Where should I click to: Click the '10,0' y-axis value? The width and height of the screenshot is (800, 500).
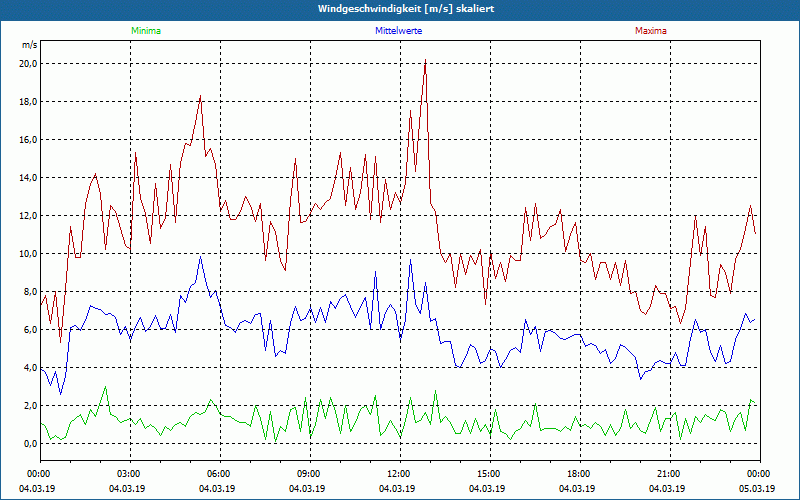tap(28, 254)
